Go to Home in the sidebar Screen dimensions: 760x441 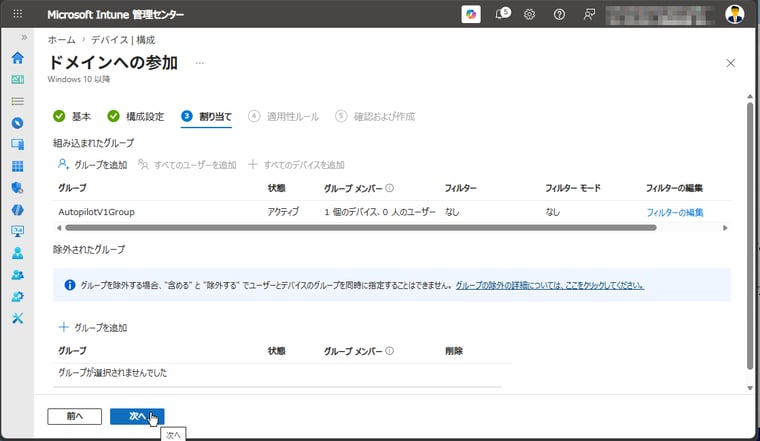17,58
